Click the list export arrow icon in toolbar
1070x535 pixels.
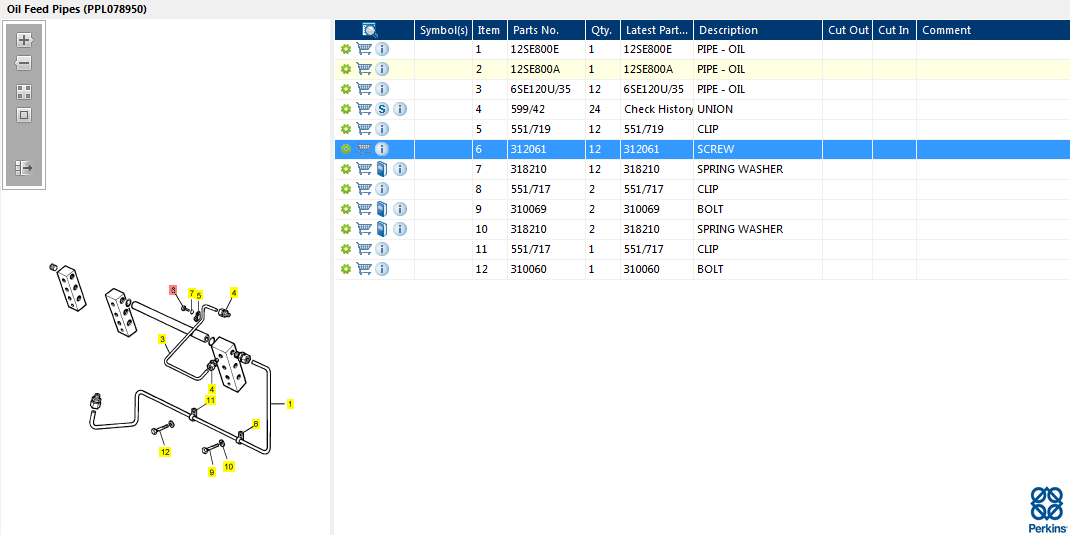(x=24, y=168)
